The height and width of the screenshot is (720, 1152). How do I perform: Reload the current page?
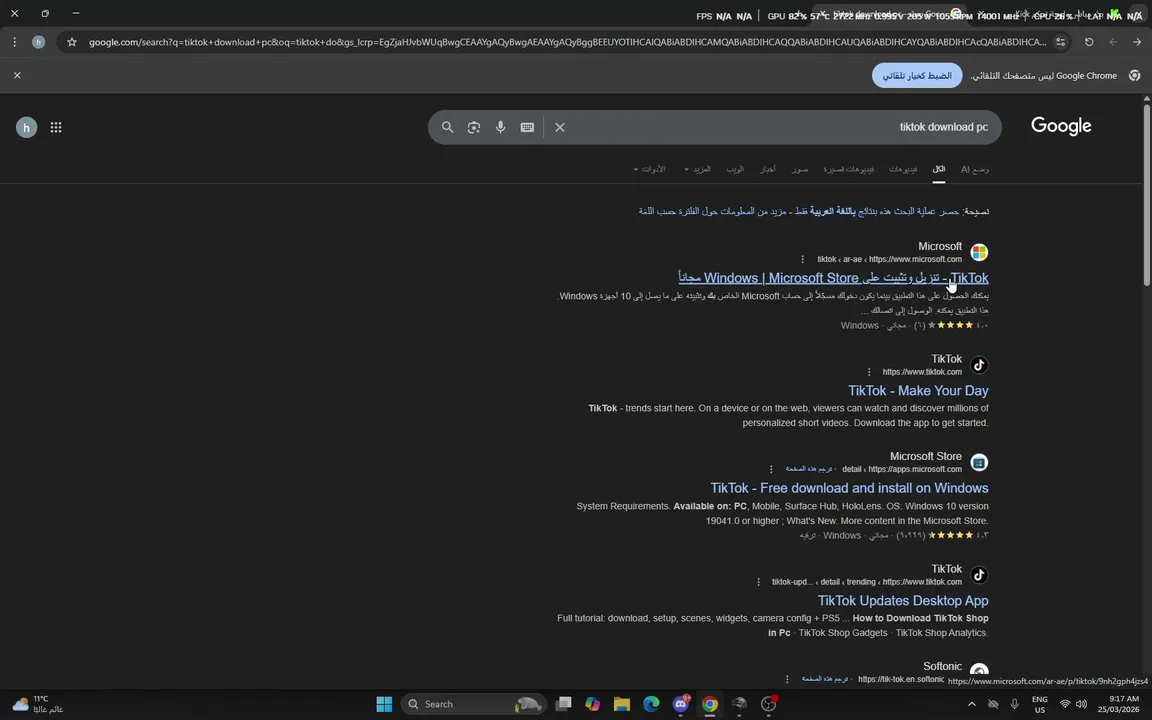1089,43
